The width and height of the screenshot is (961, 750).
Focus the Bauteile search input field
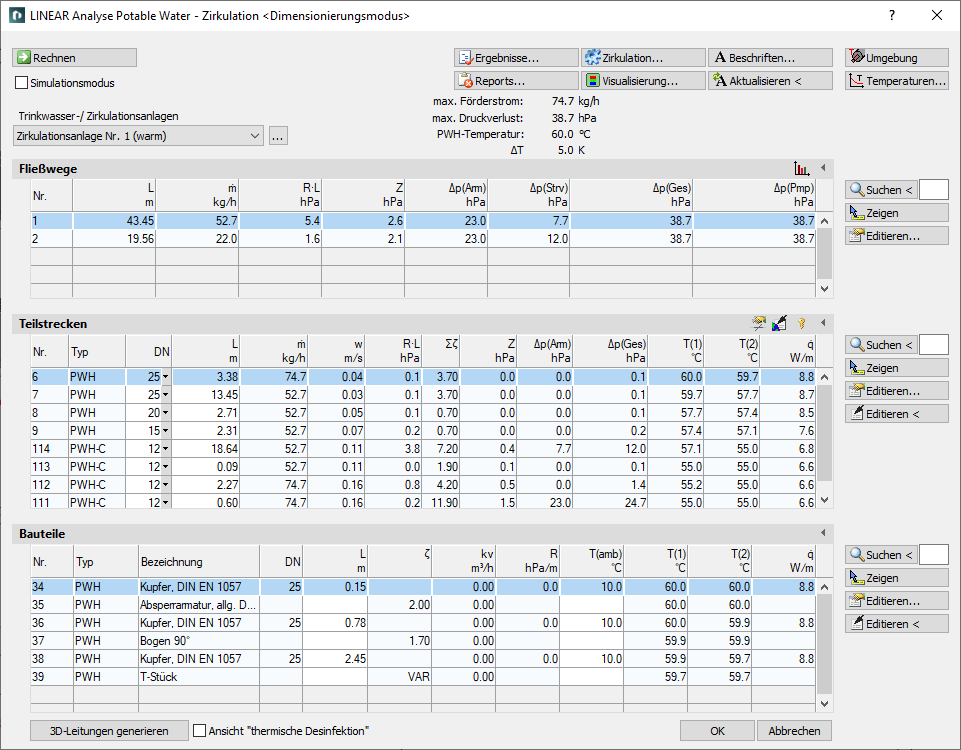[934, 555]
